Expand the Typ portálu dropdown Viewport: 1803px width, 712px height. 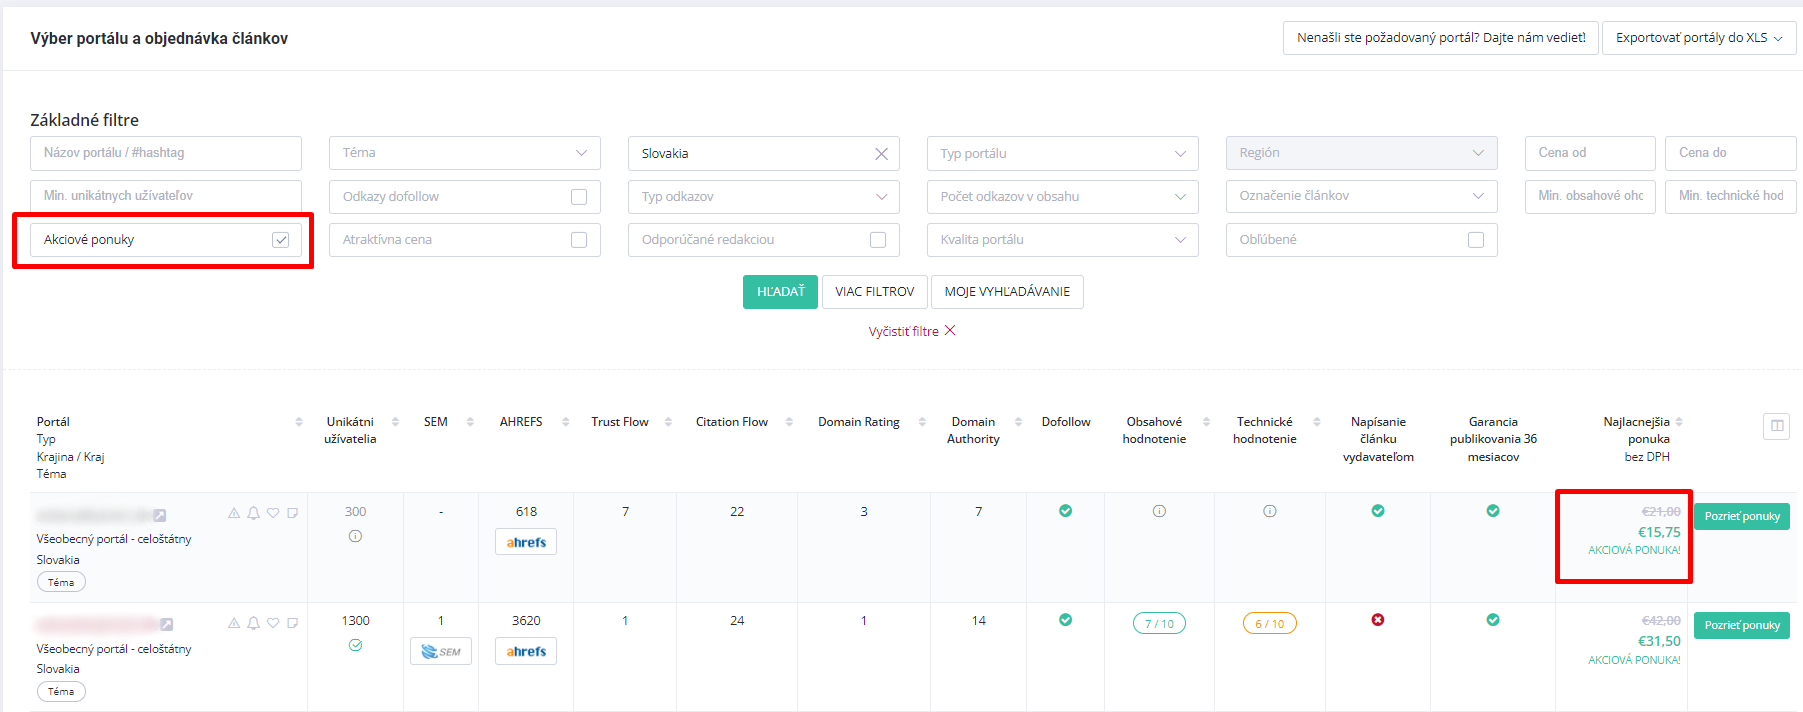click(1062, 153)
